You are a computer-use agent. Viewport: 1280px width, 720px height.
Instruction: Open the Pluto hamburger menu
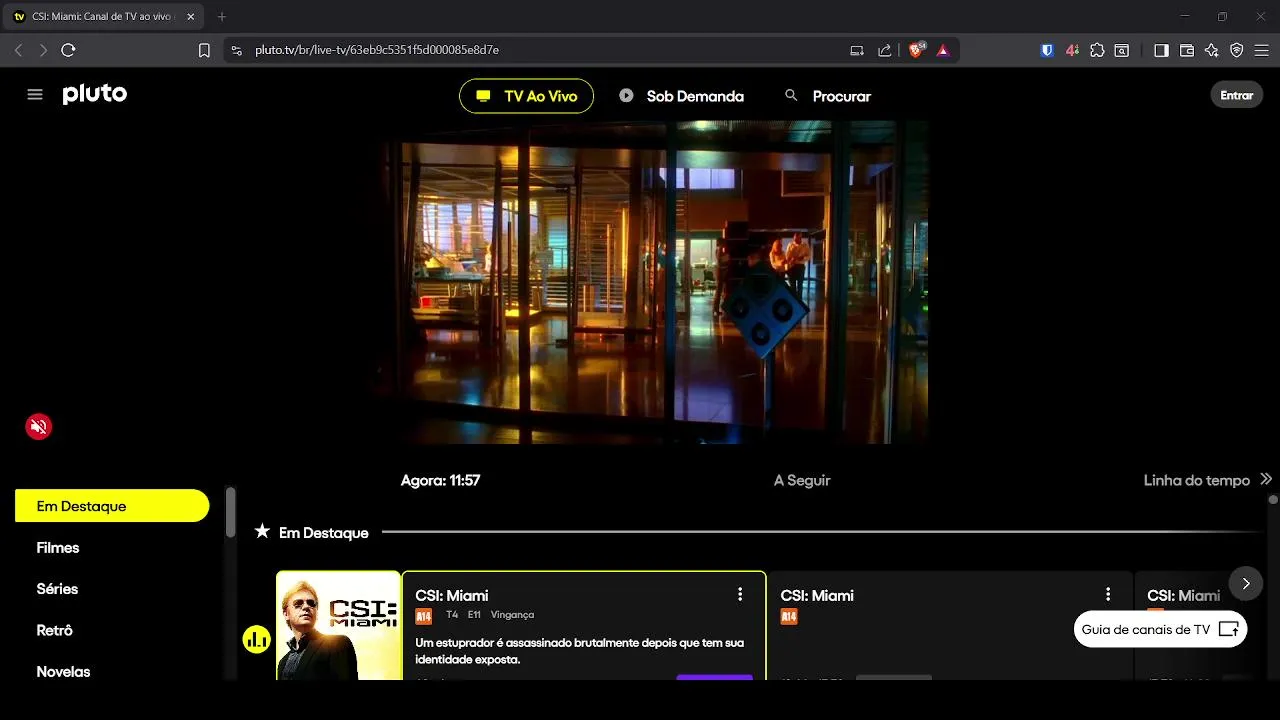(x=35, y=95)
